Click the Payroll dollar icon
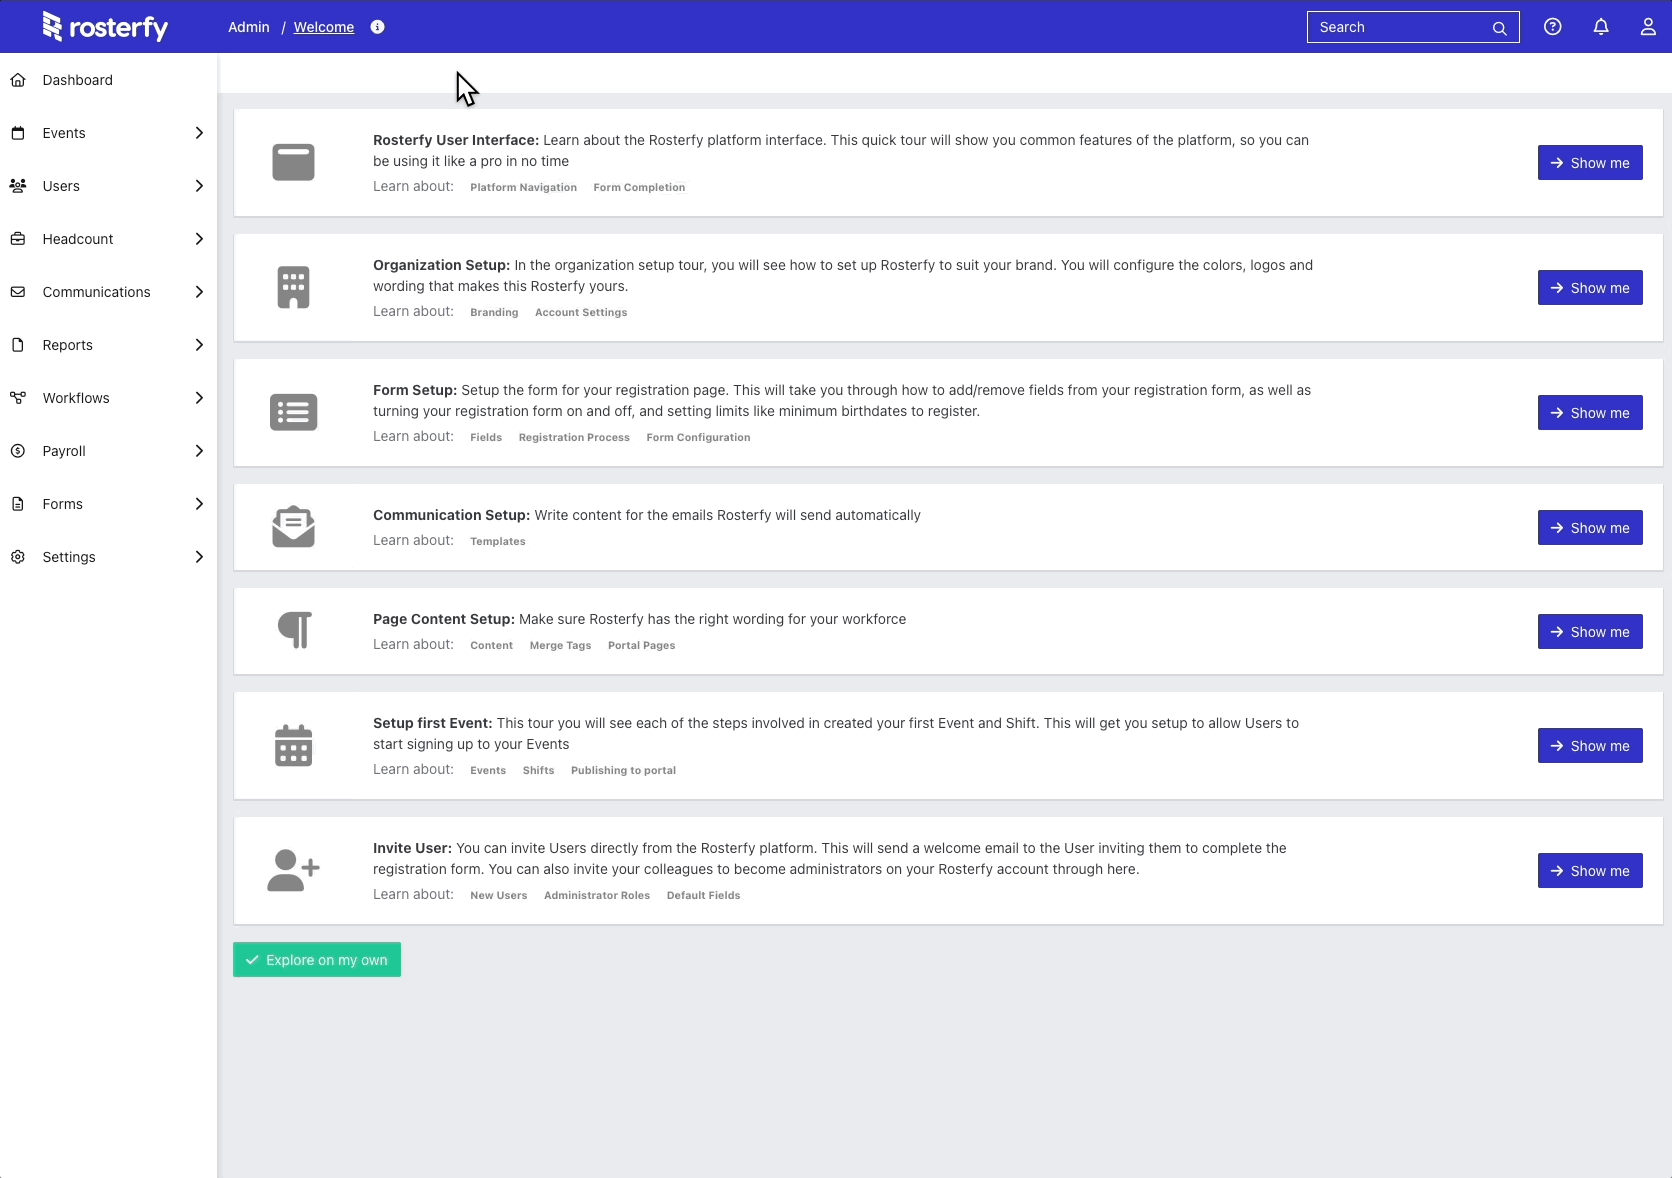The image size is (1672, 1178). [x=18, y=451]
